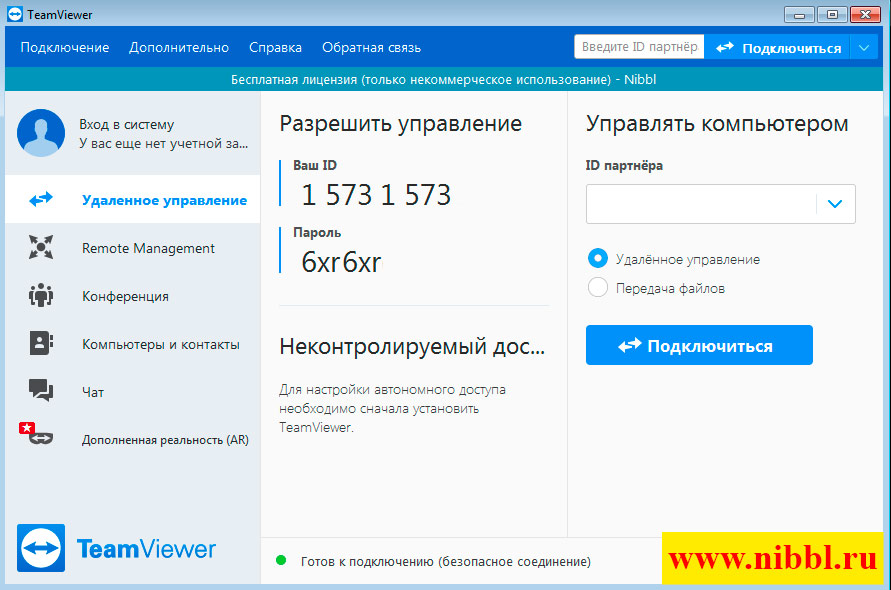Click Вход в систему sign-in link

point(127,124)
